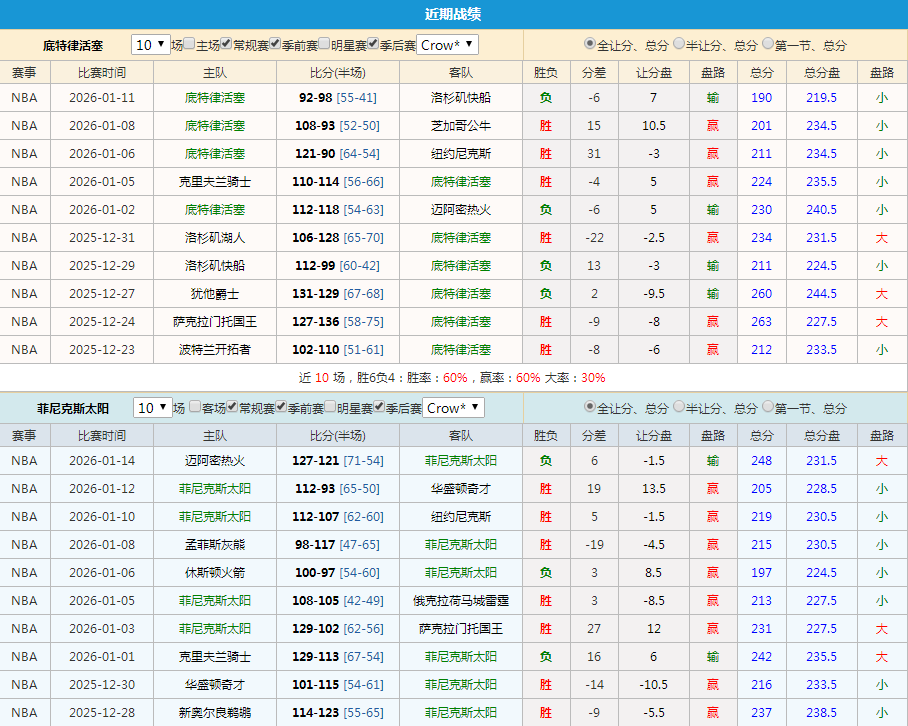Select the 全让分、总分 radio option for the Suns
The height and width of the screenshot is (726, 908).
click(x=587, y=408)
